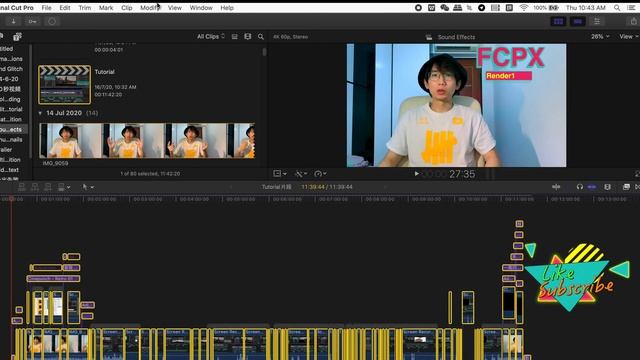The image size is (640, 360).
Task: Click the Overwrite clip edit icon
Action: tap(61, 187)
